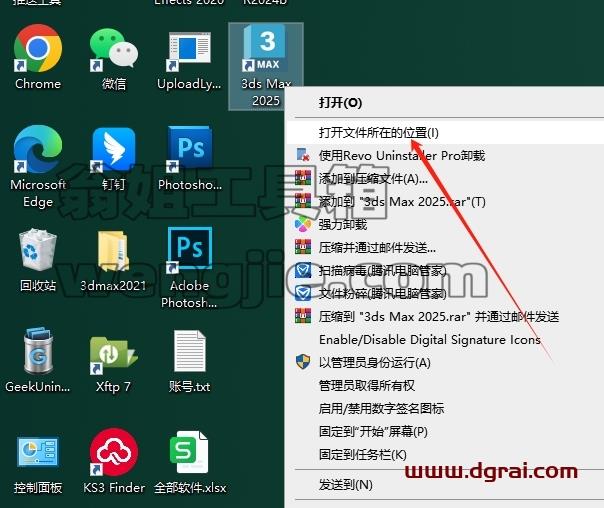604x508 pixels.
Task: Select the 全部软件.xlsx spreadsheet file
Action: (190, 462)
